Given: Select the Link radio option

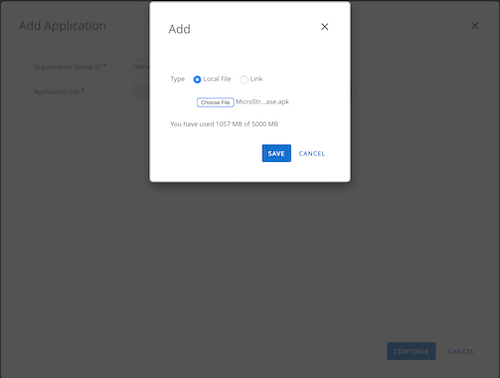Looking at the screenshot, I should pyautogui.click(x=244, y=79).
